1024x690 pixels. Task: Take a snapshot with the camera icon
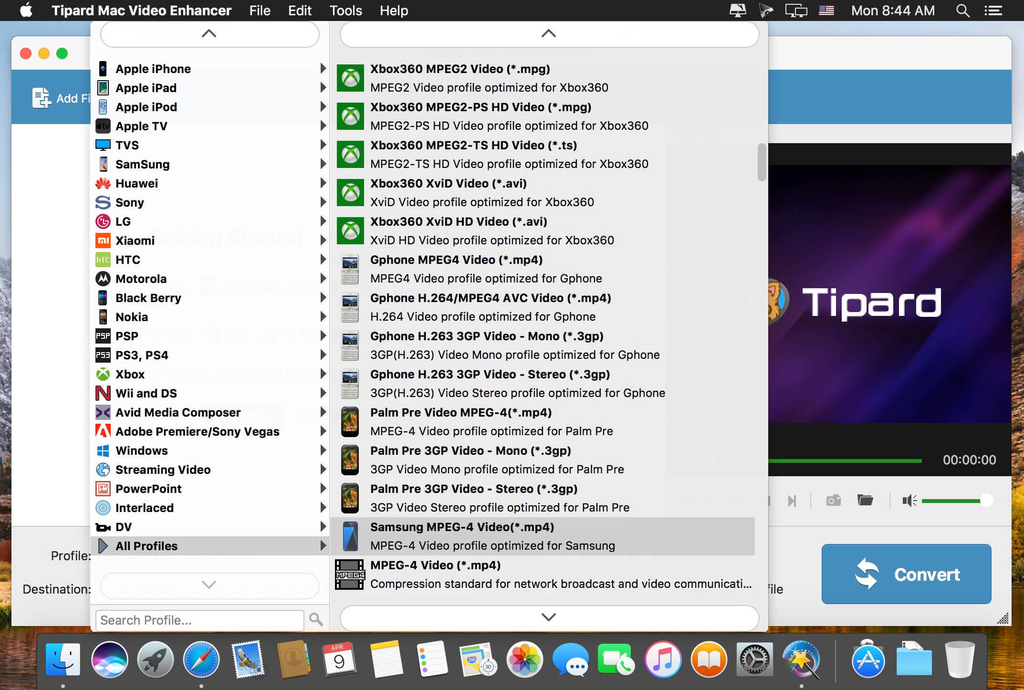click(833, 500)
